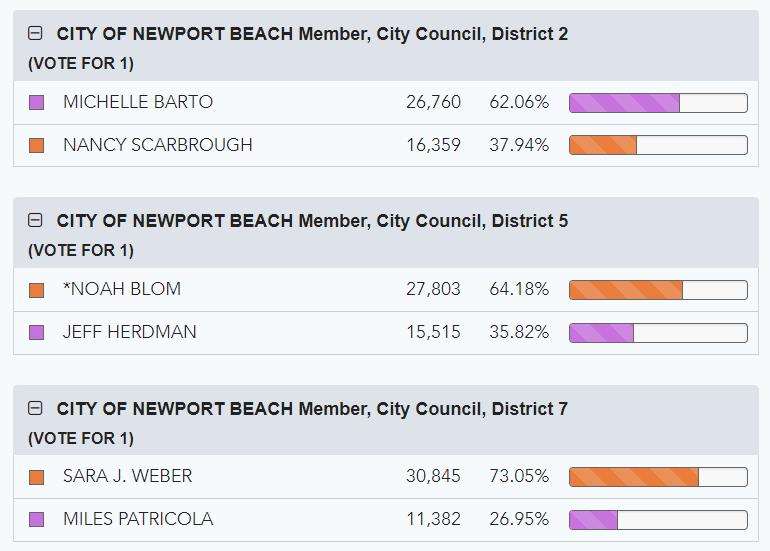Click Jeff Herdman's purple color square

pos(37,333)
